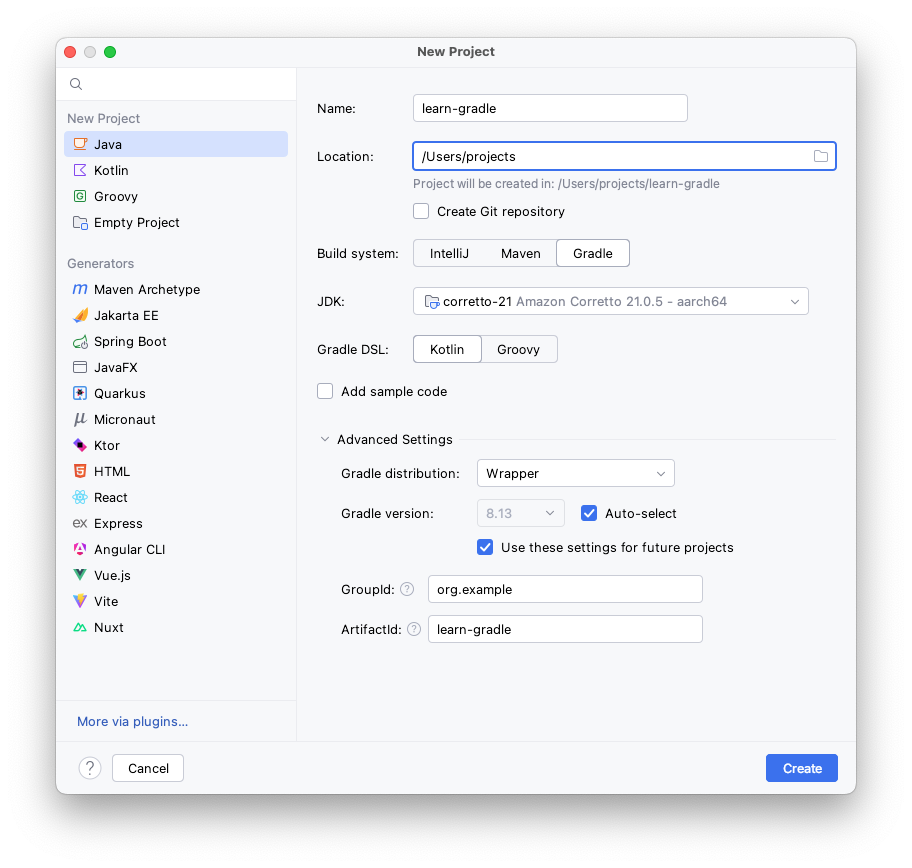Open ArtifactId help question mark

pyautogui.click(x=414, y=629)
